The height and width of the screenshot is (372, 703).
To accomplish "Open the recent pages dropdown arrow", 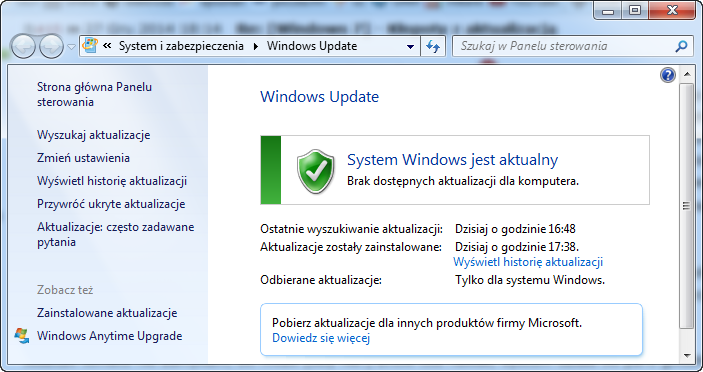I will (71, 47).
